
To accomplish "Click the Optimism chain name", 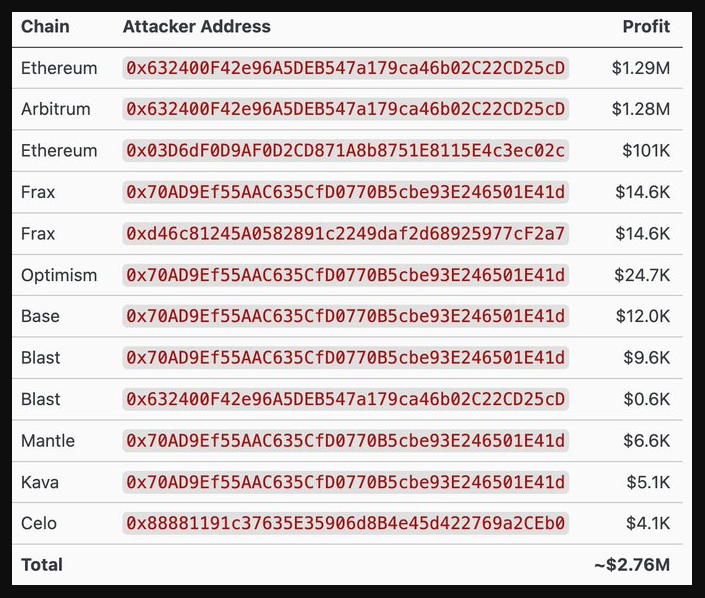I will 59,275.
